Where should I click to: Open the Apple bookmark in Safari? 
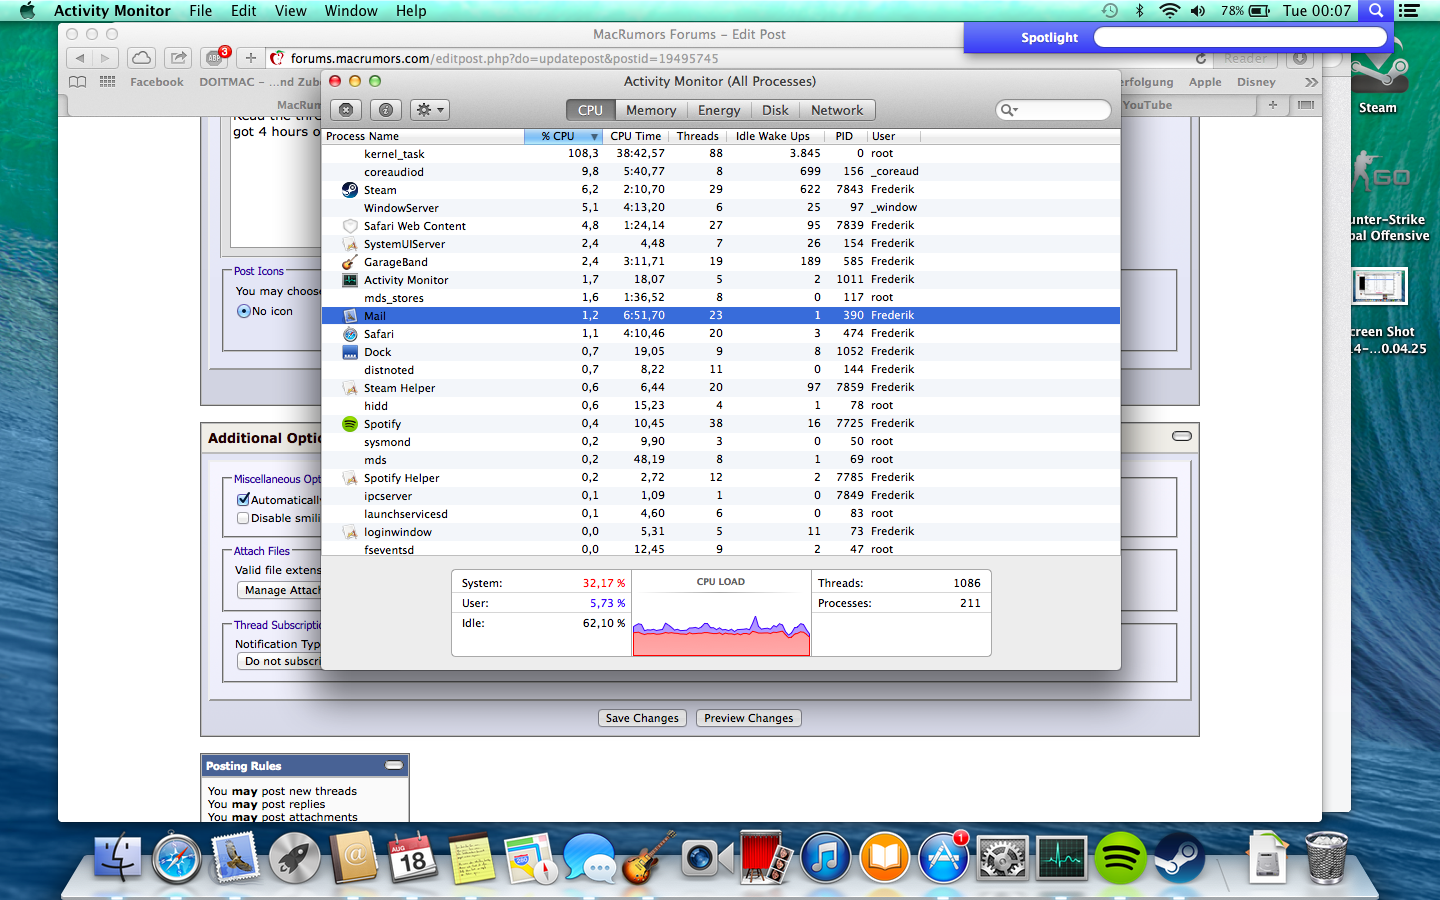1205,82
